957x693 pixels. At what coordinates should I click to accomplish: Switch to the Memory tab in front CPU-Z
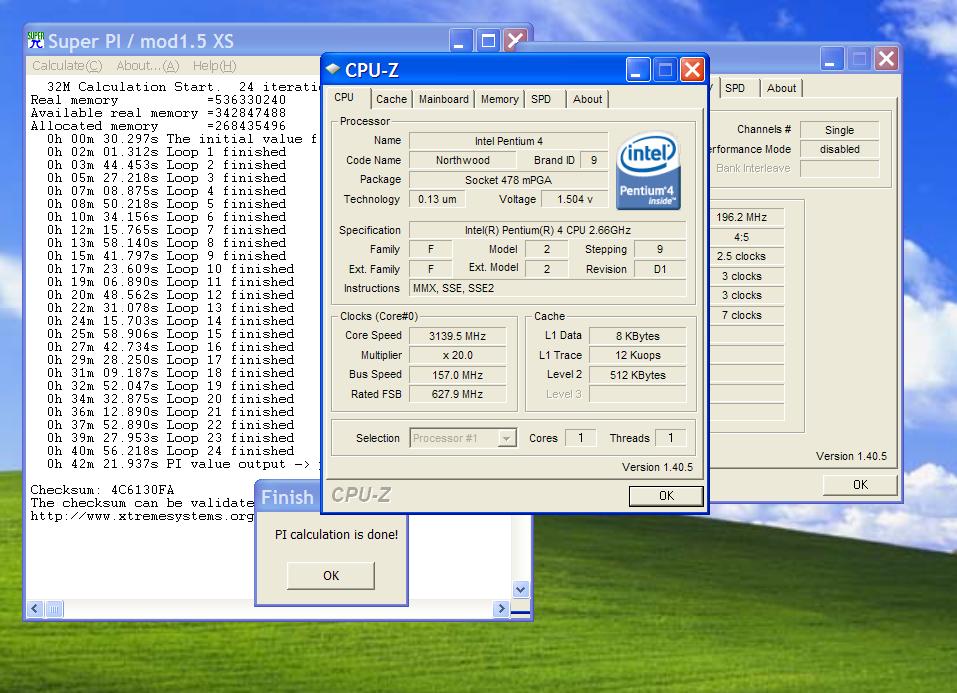tap(499, 99)
